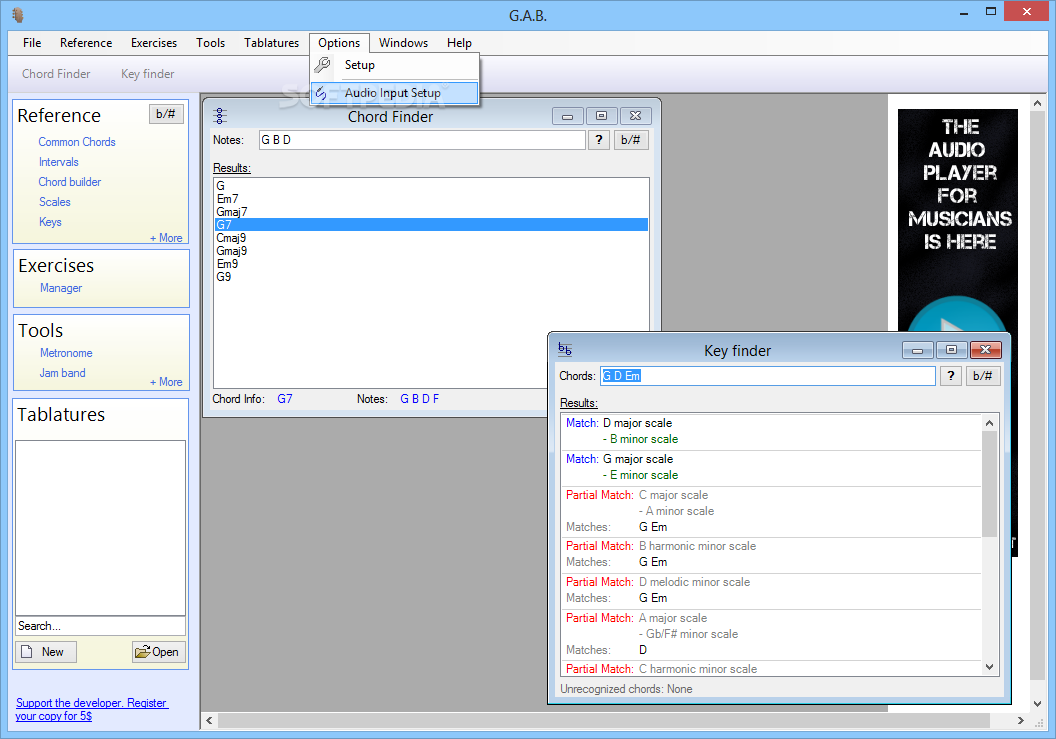1056x739 pixels.
Task: Open the Windows menu
Action: pos(403,42)
